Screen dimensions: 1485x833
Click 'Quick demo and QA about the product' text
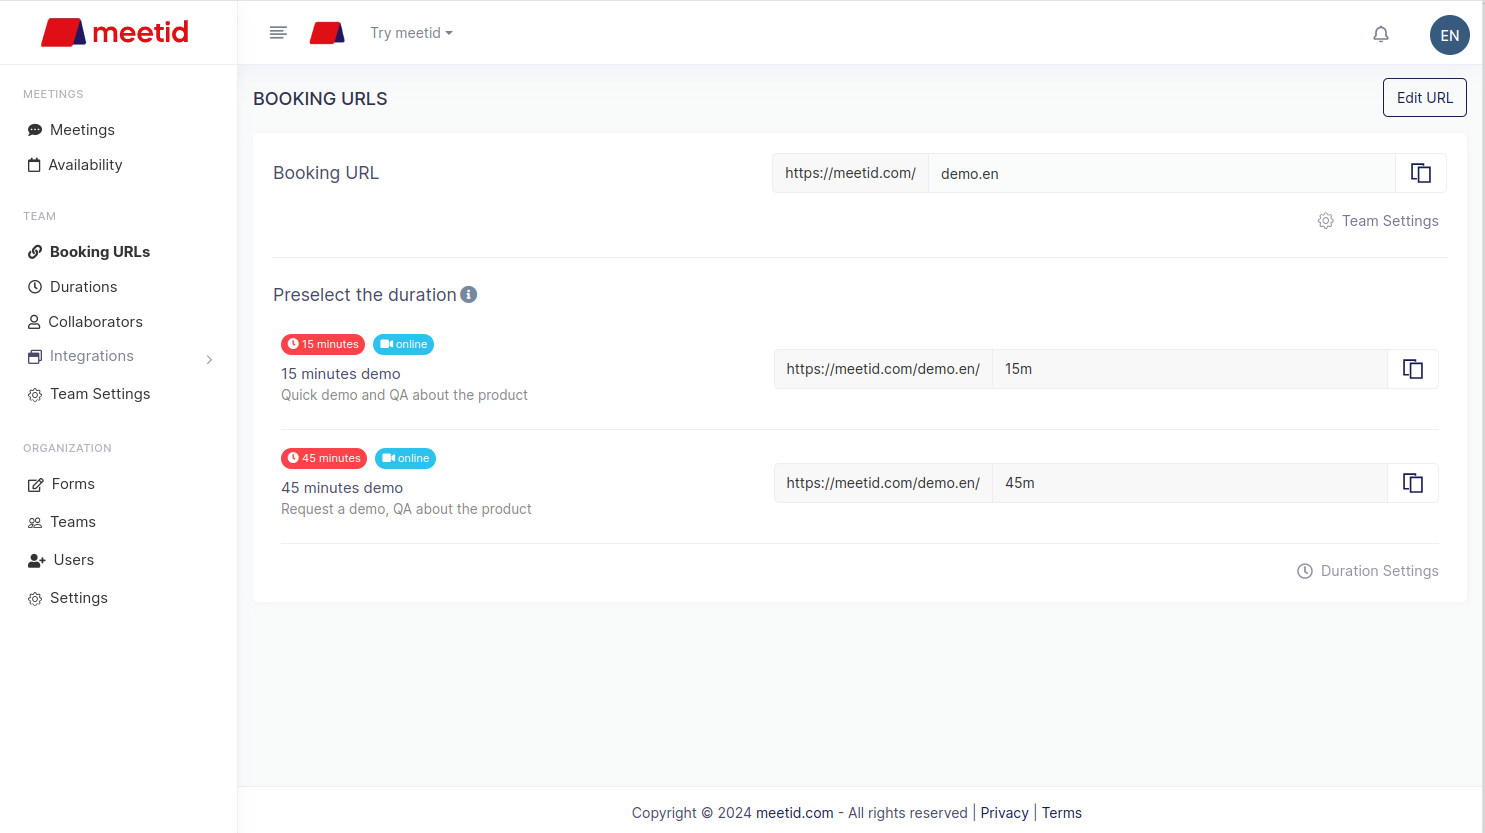coord(404,395)
